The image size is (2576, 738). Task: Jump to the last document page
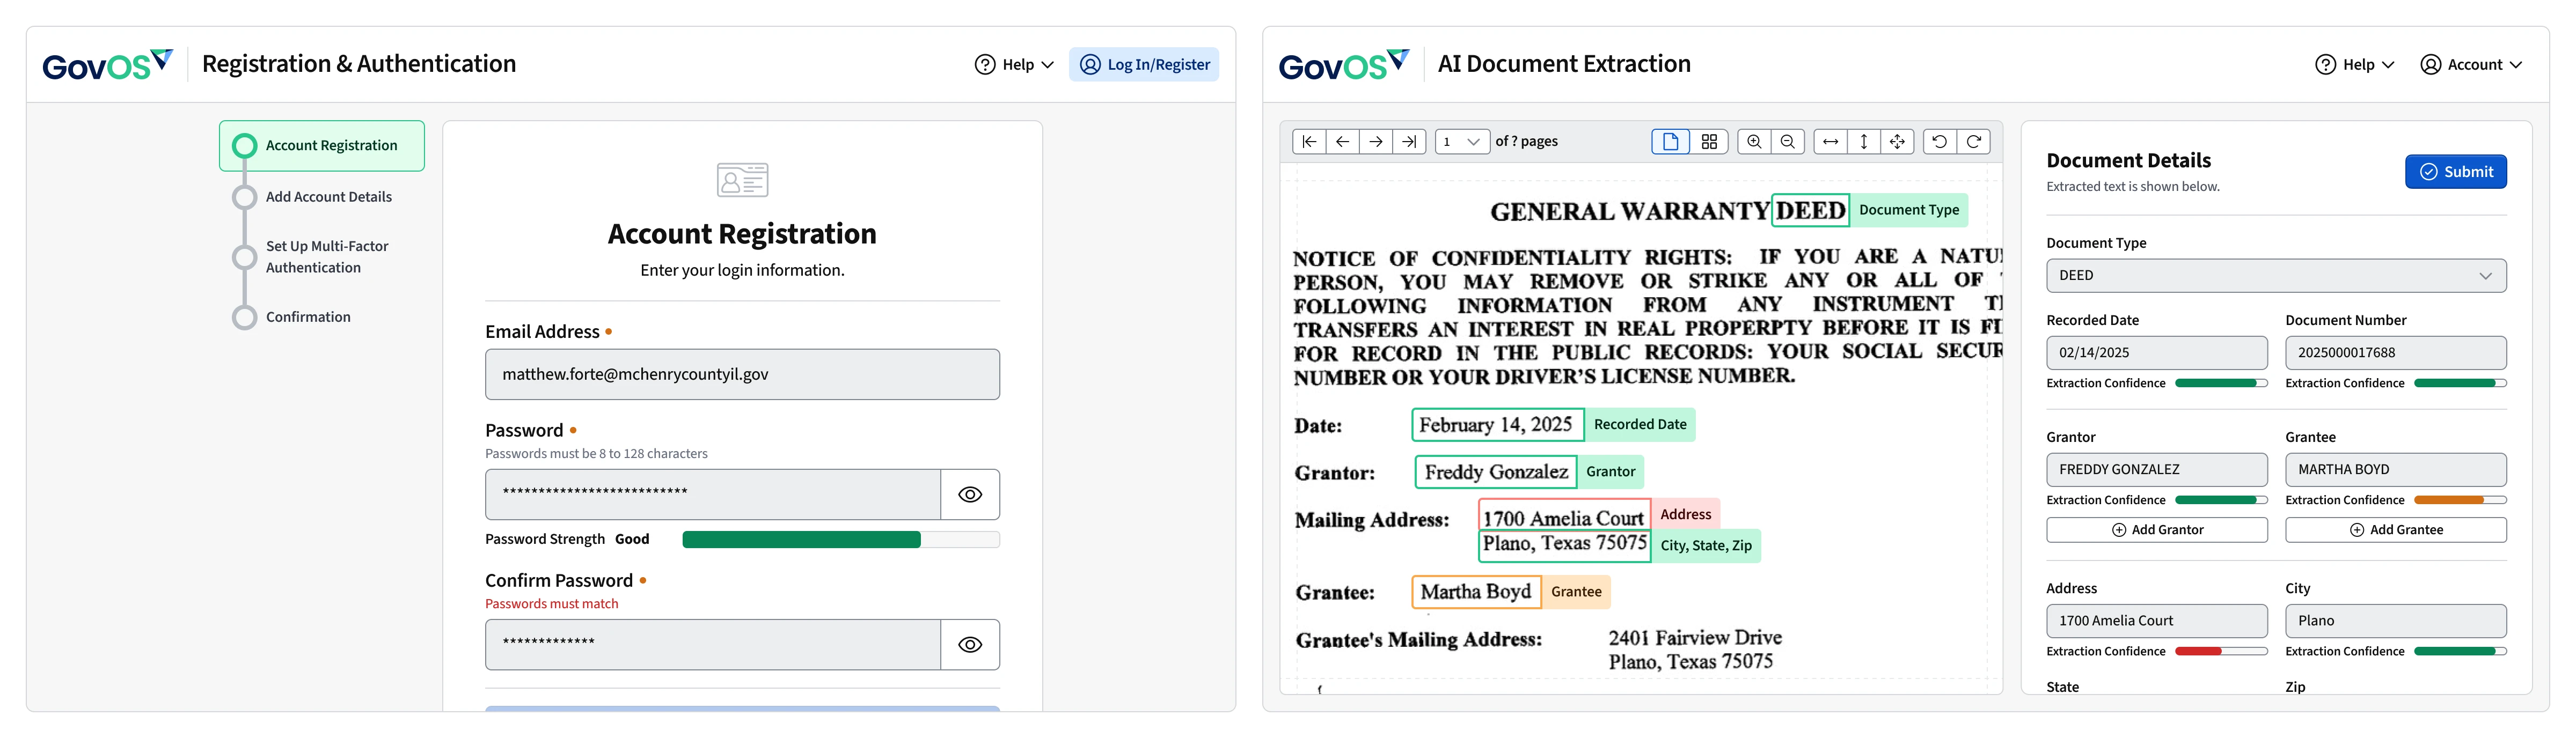[x=1409, y=142]
